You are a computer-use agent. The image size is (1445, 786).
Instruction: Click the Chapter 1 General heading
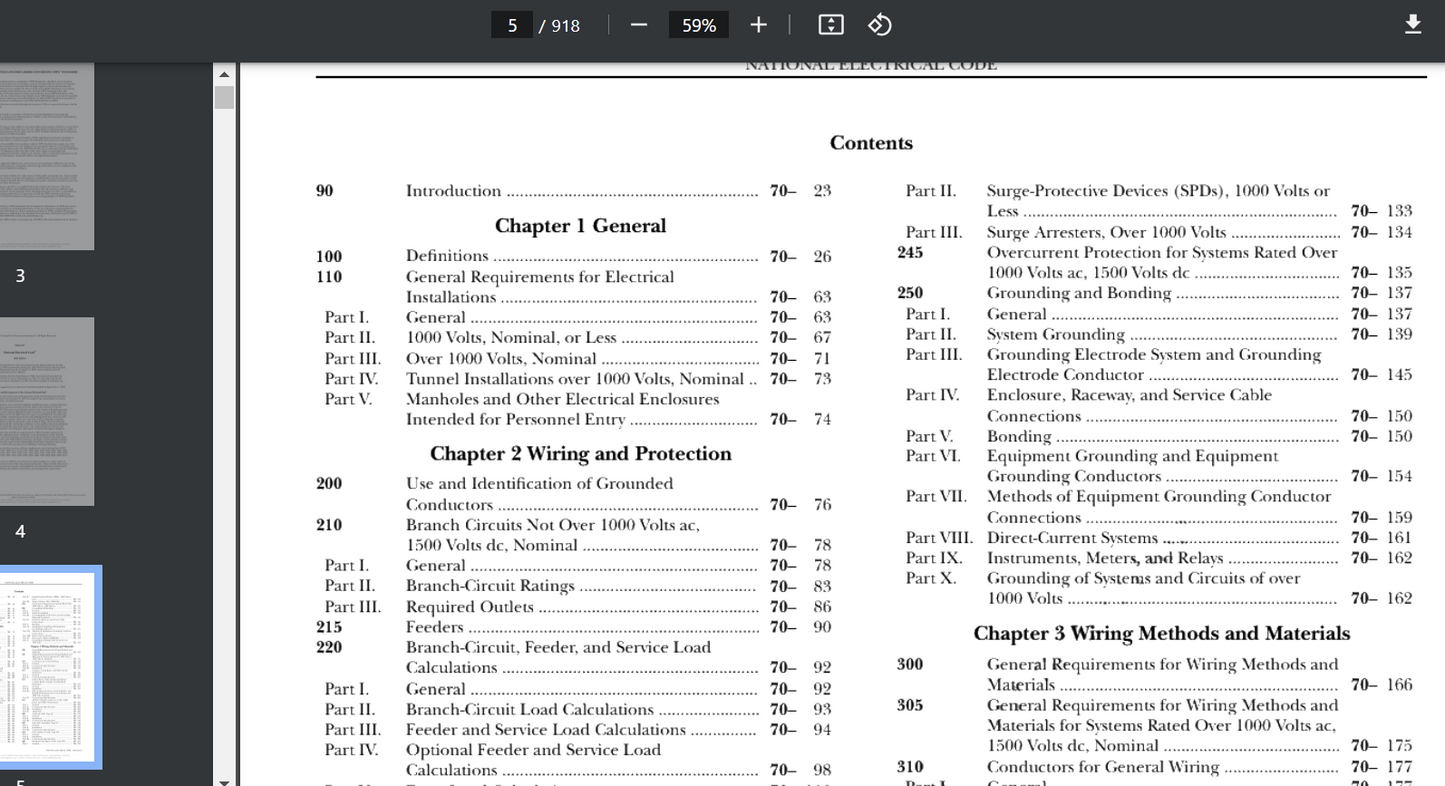click(x=580, y=226)
